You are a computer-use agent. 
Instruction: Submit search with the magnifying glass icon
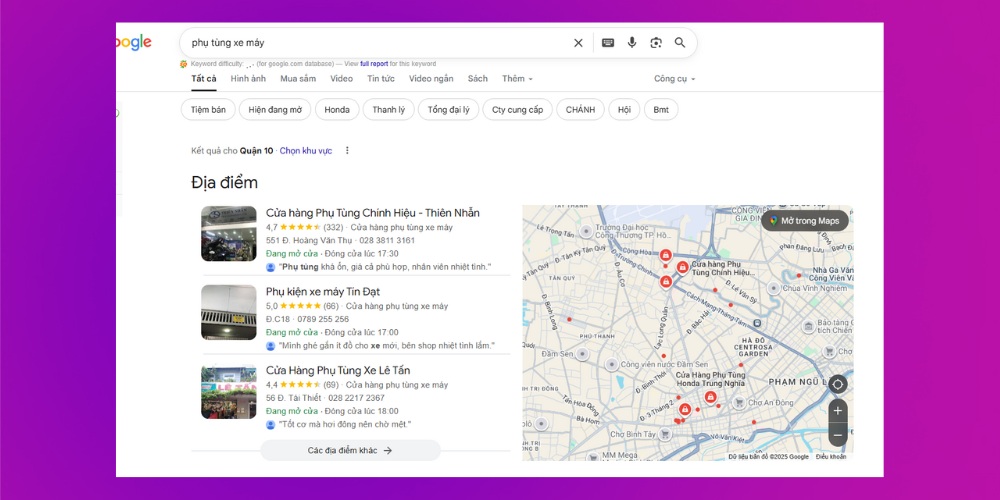pos(680,43)
